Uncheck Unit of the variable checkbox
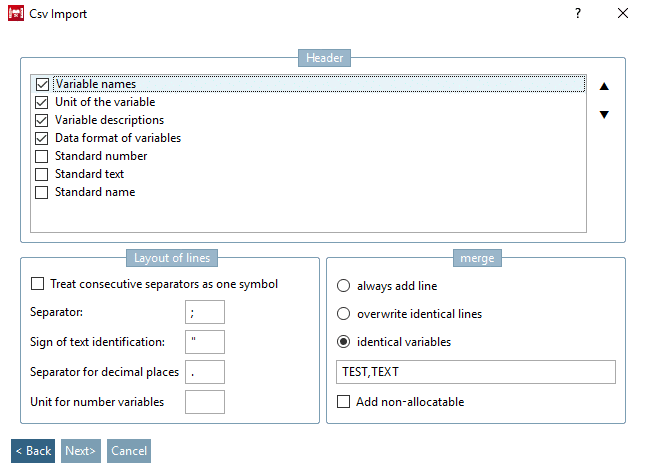Screen dimensions: 645x473 coord(42,102)
